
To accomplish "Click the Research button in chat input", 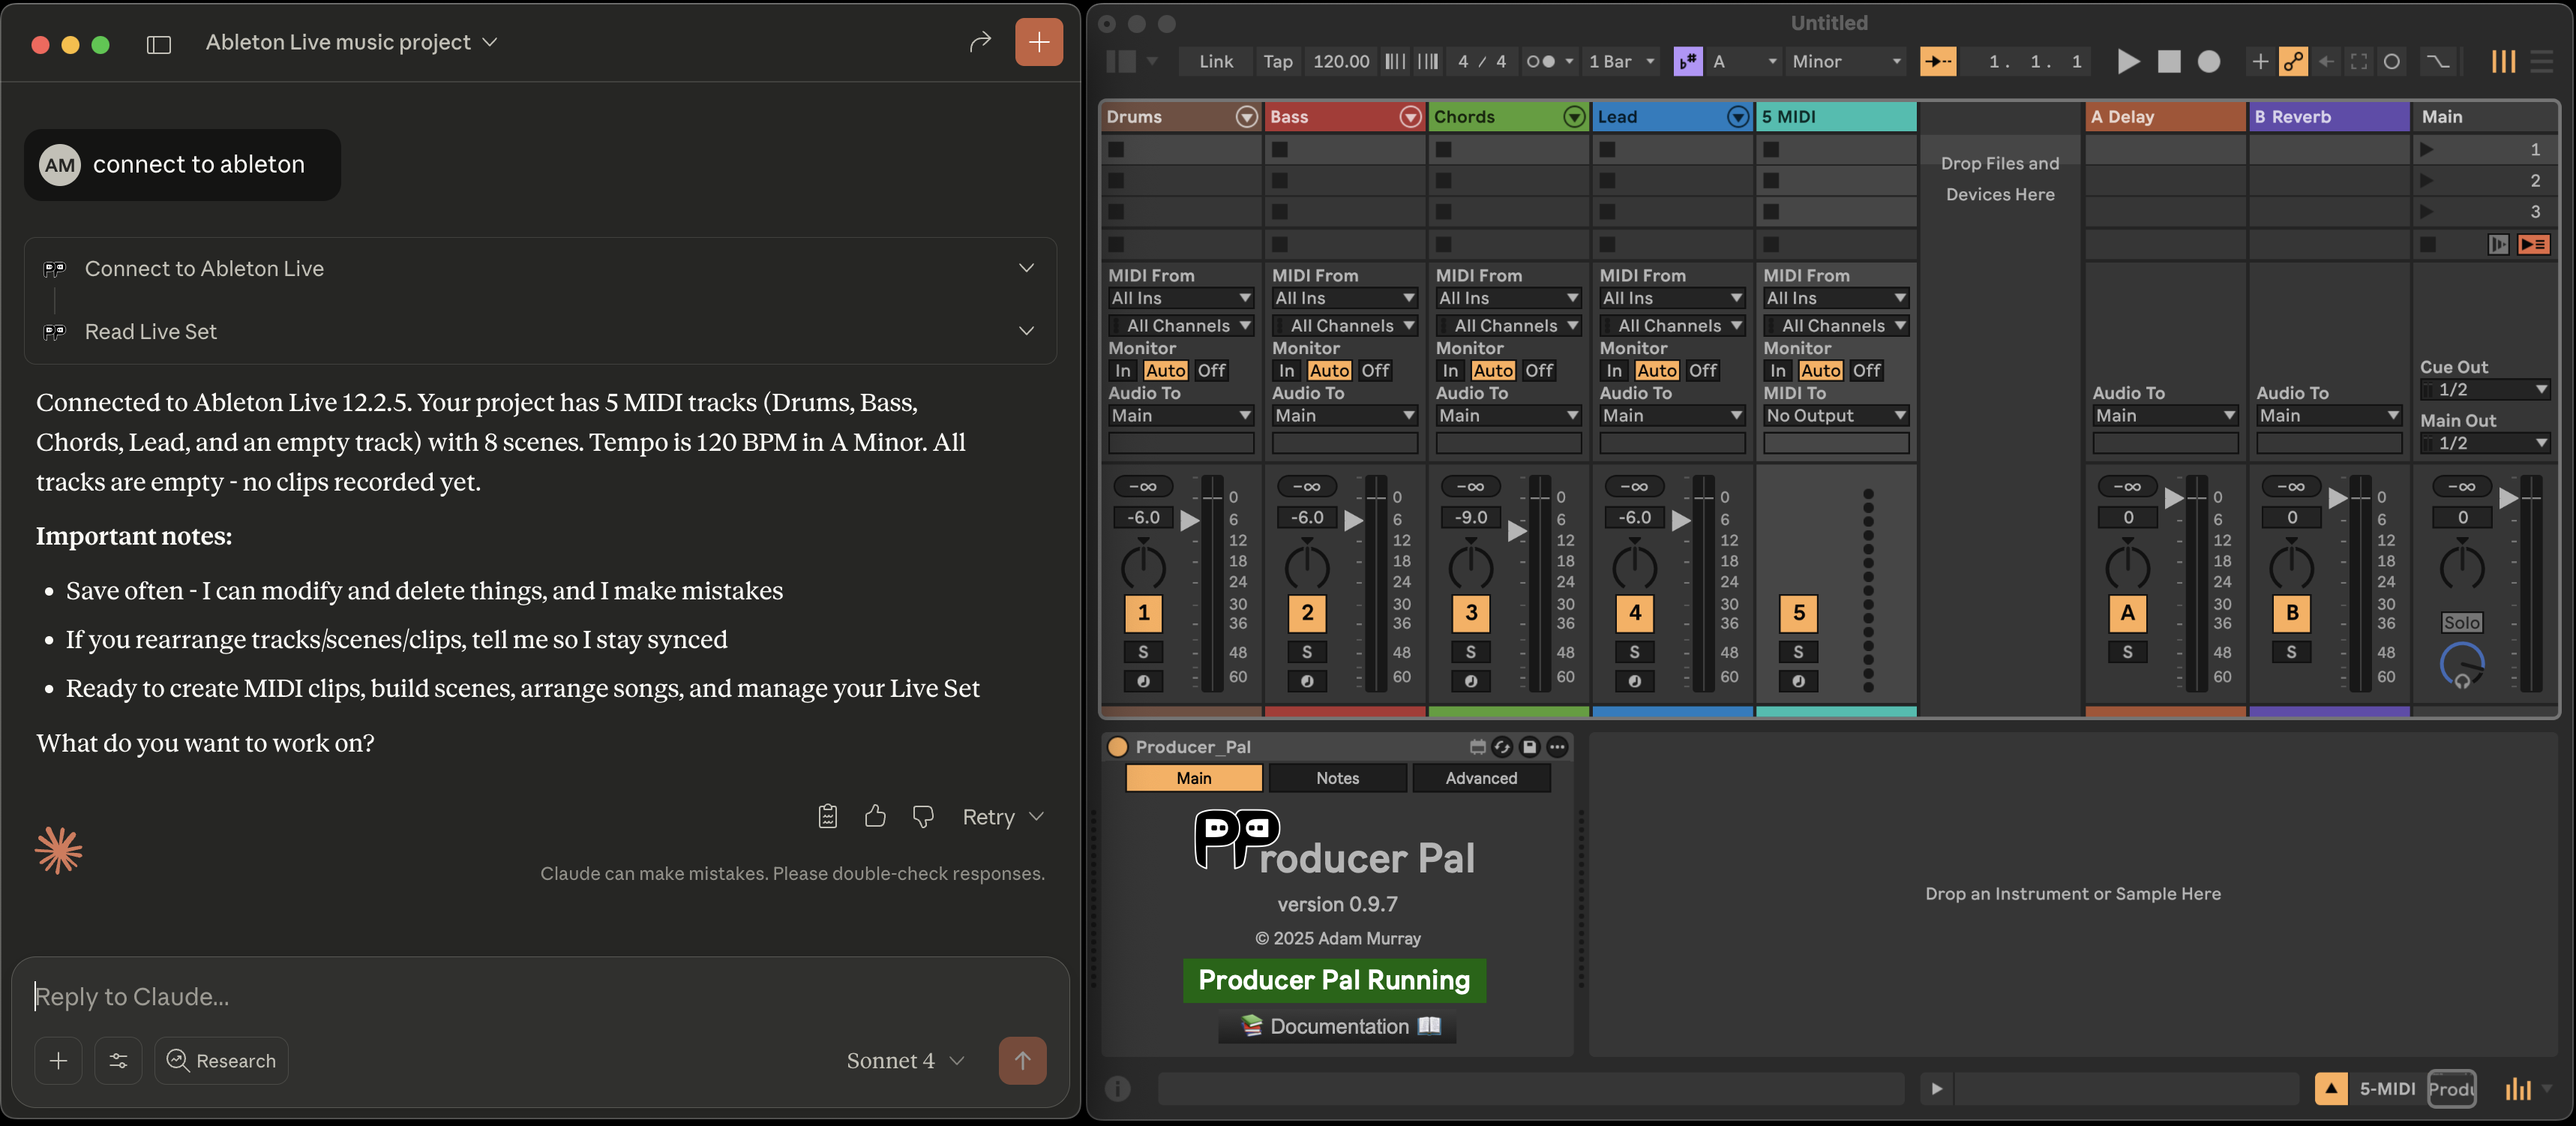I will 221,1060.
